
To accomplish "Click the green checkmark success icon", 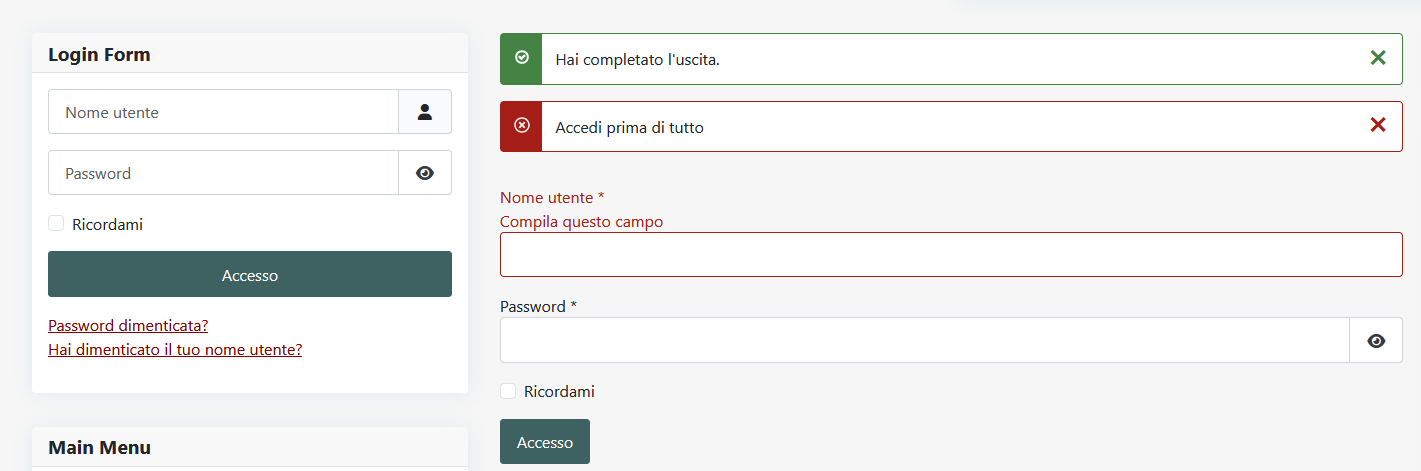I will pyautogui.click(x=521, y=58).
